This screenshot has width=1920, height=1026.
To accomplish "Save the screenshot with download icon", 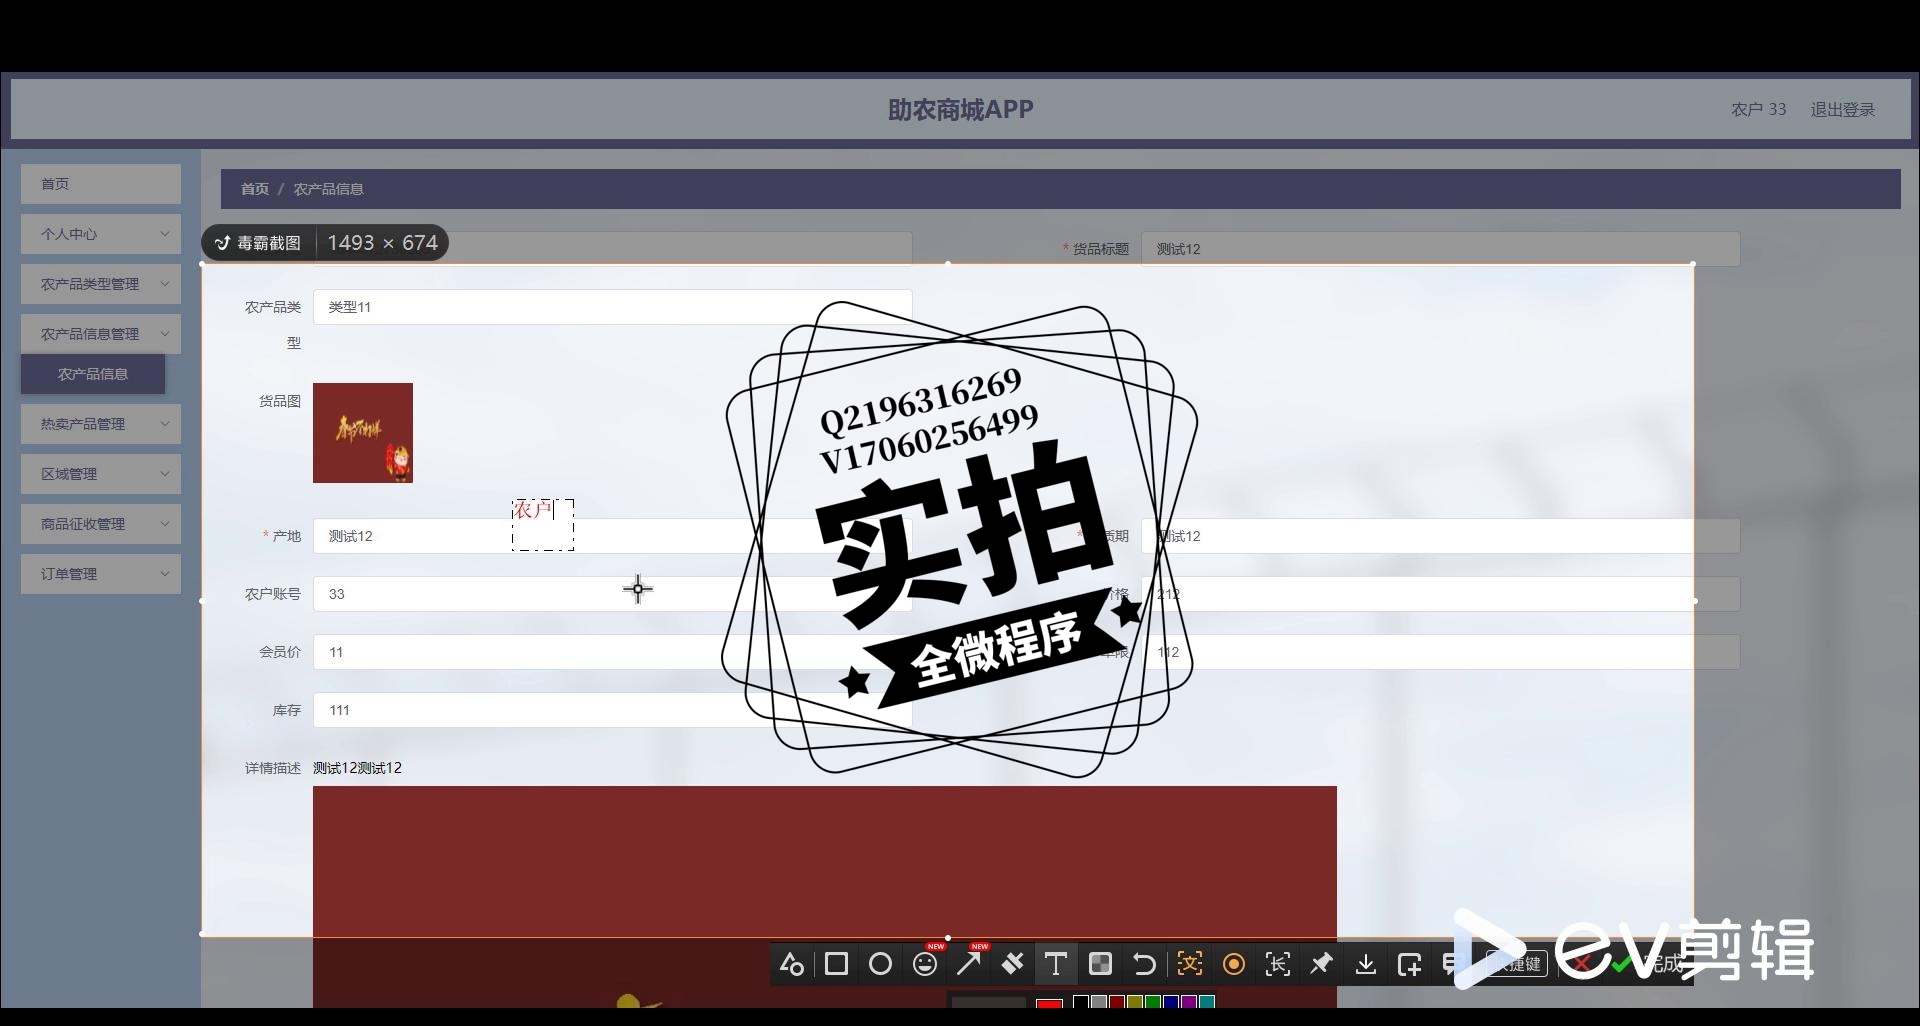I will pos(1365,964).
